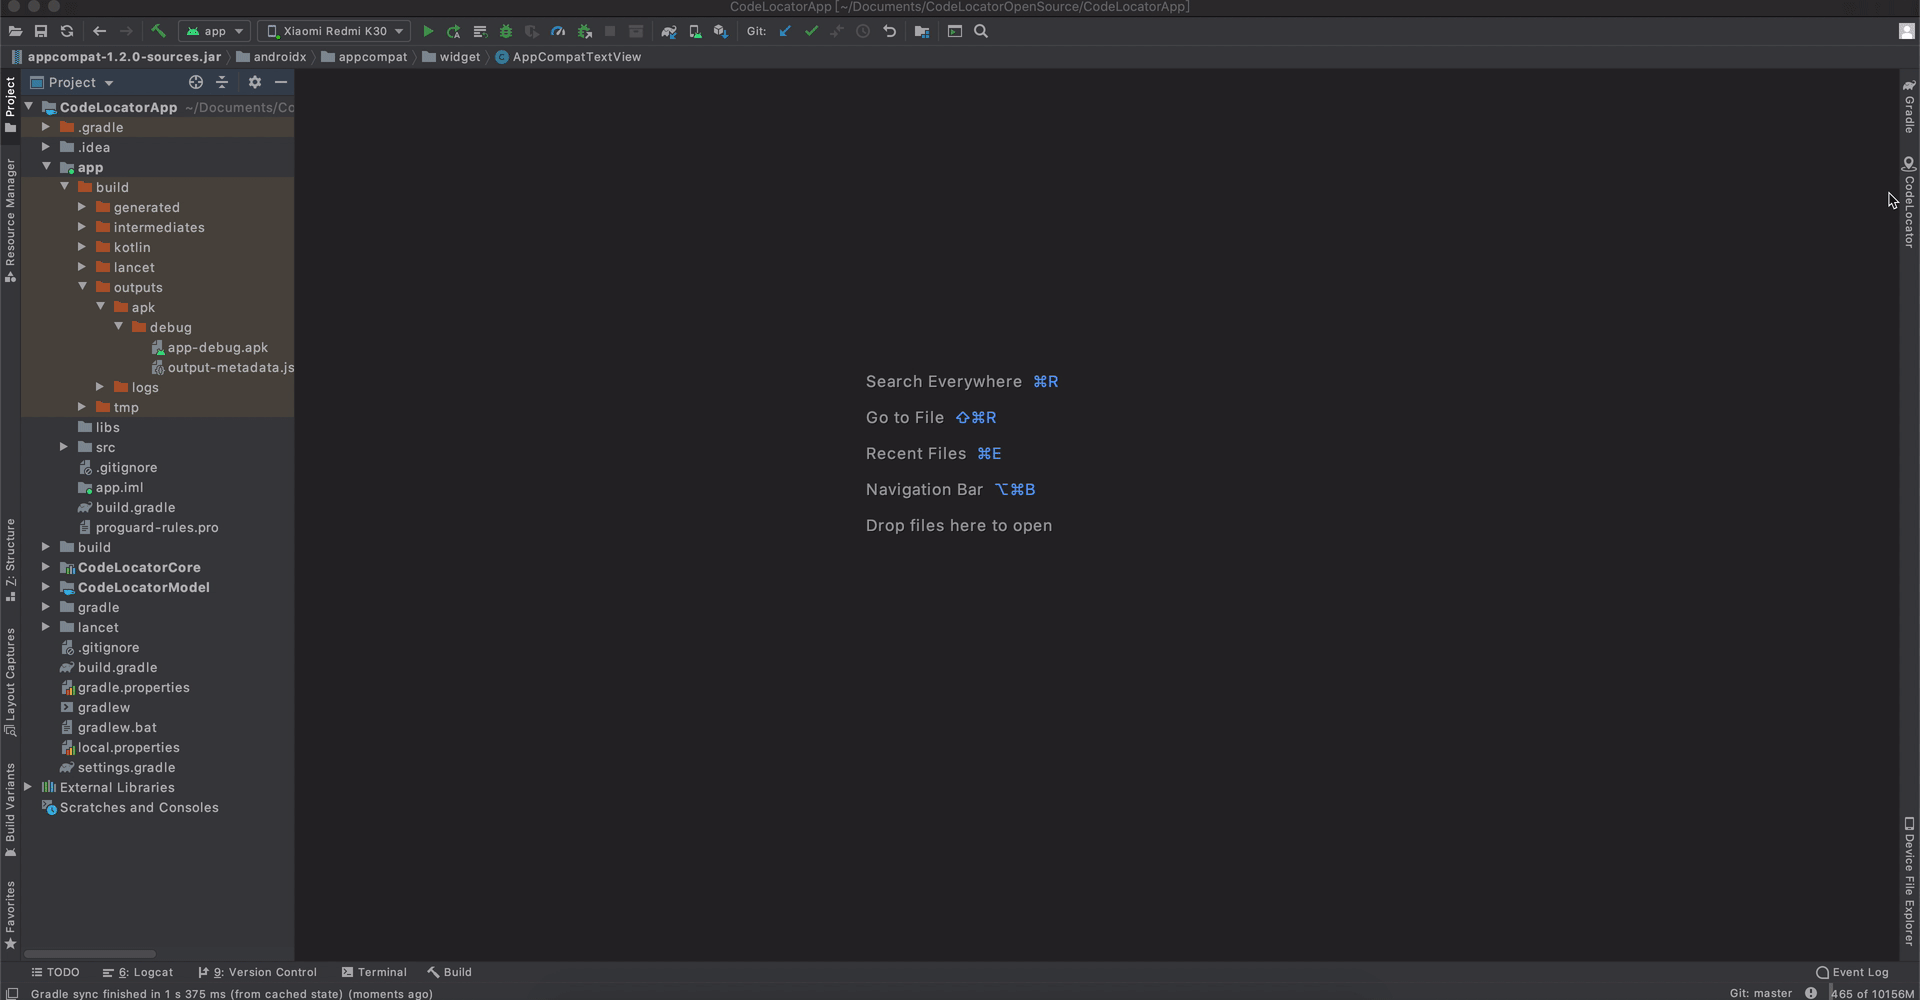Expand the logs folder
The width and height of the screenshot is (1920, 1000).
pyautogui.click(x=100, y=387)
